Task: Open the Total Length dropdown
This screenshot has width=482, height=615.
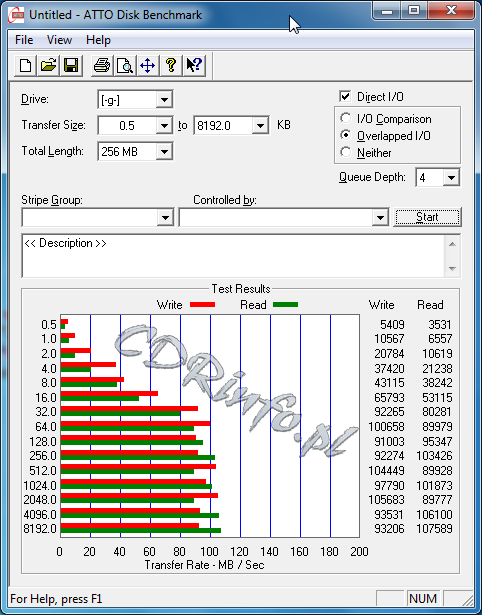Action: [x=164, y=152]
